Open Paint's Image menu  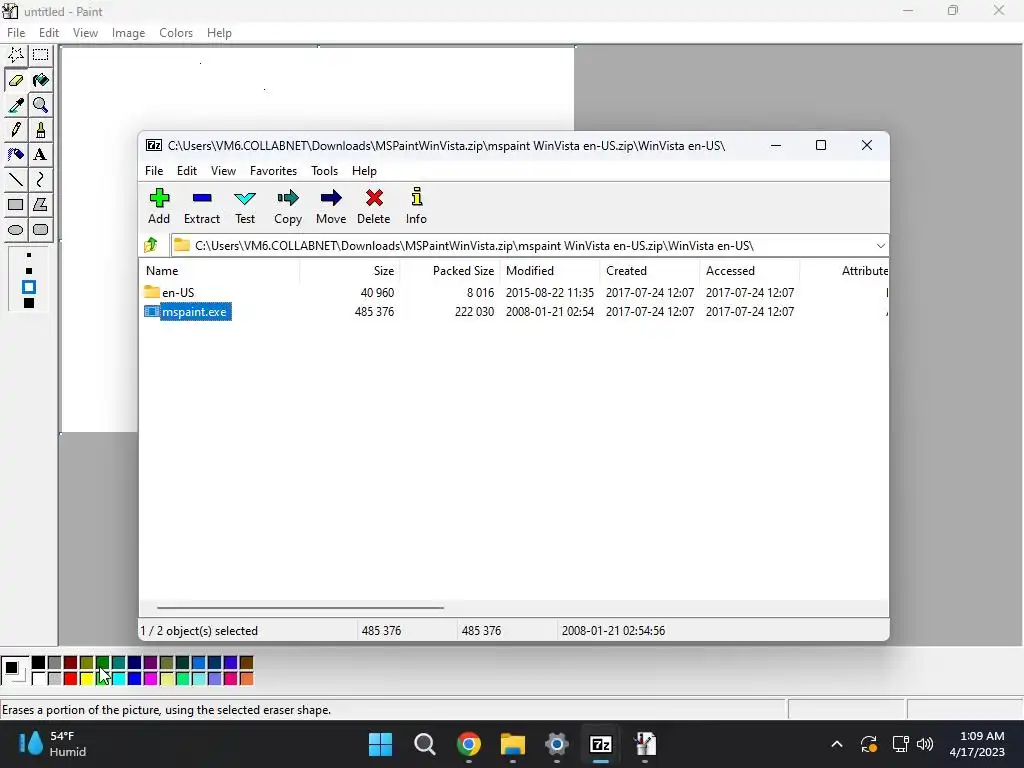pyautogui.click(x=129, y=33)
